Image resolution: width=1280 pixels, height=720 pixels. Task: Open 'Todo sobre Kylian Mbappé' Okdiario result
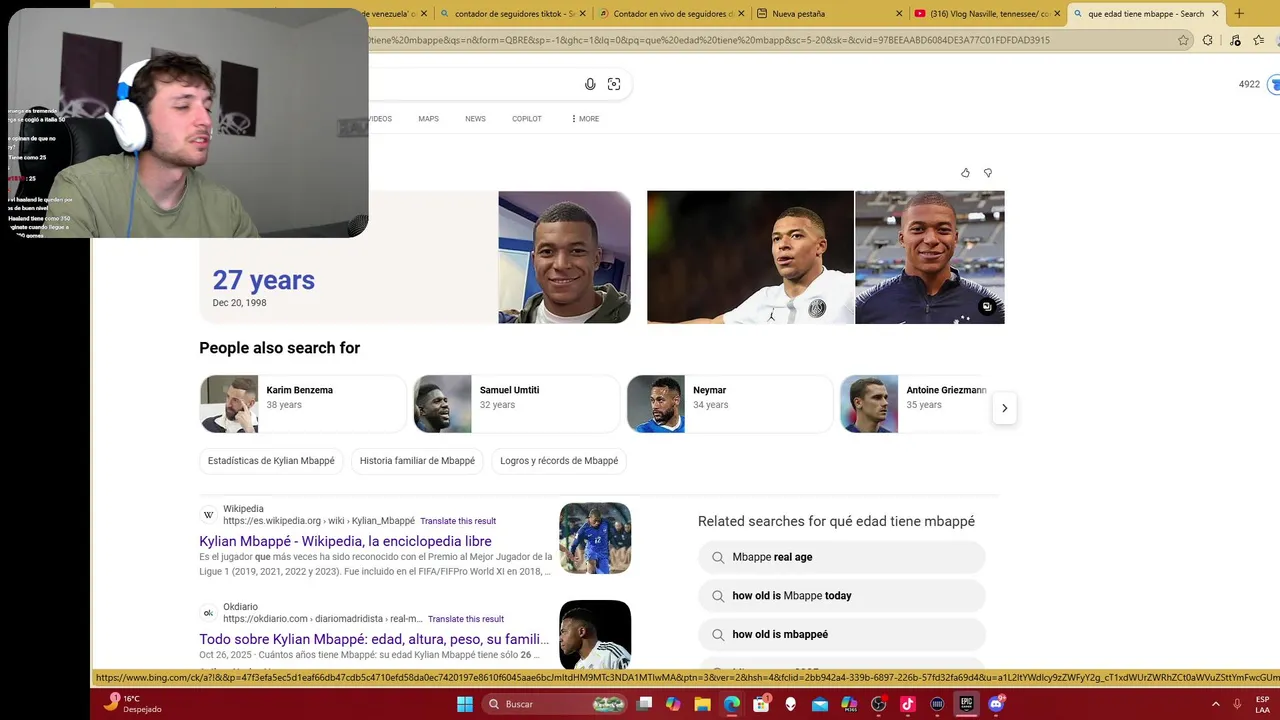374,639
